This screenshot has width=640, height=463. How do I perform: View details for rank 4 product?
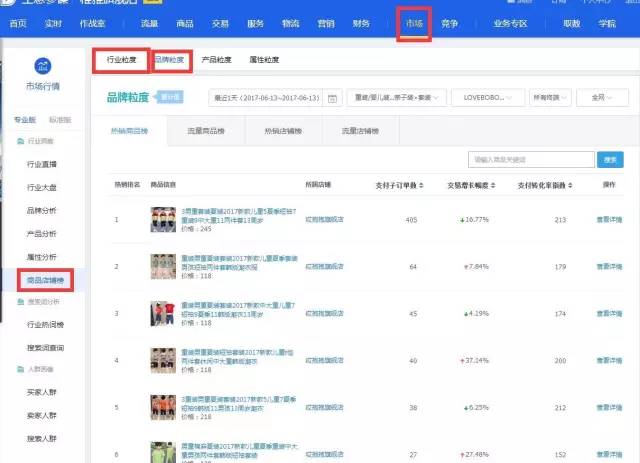[x=609, y=361]
